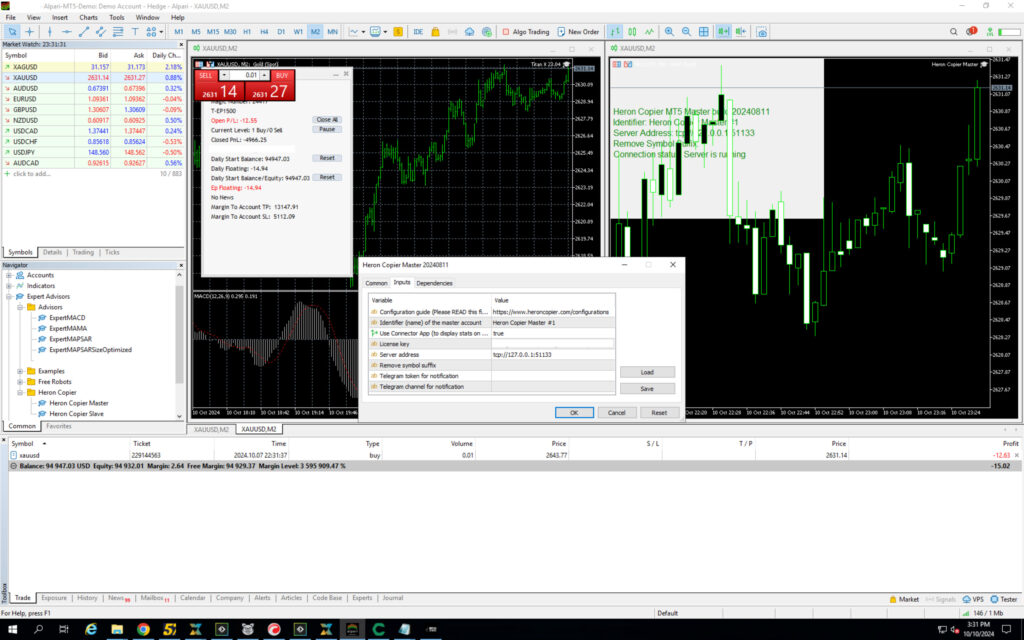
Task: Tile chart windows with grid icon
Action: [x=703, y=31]
